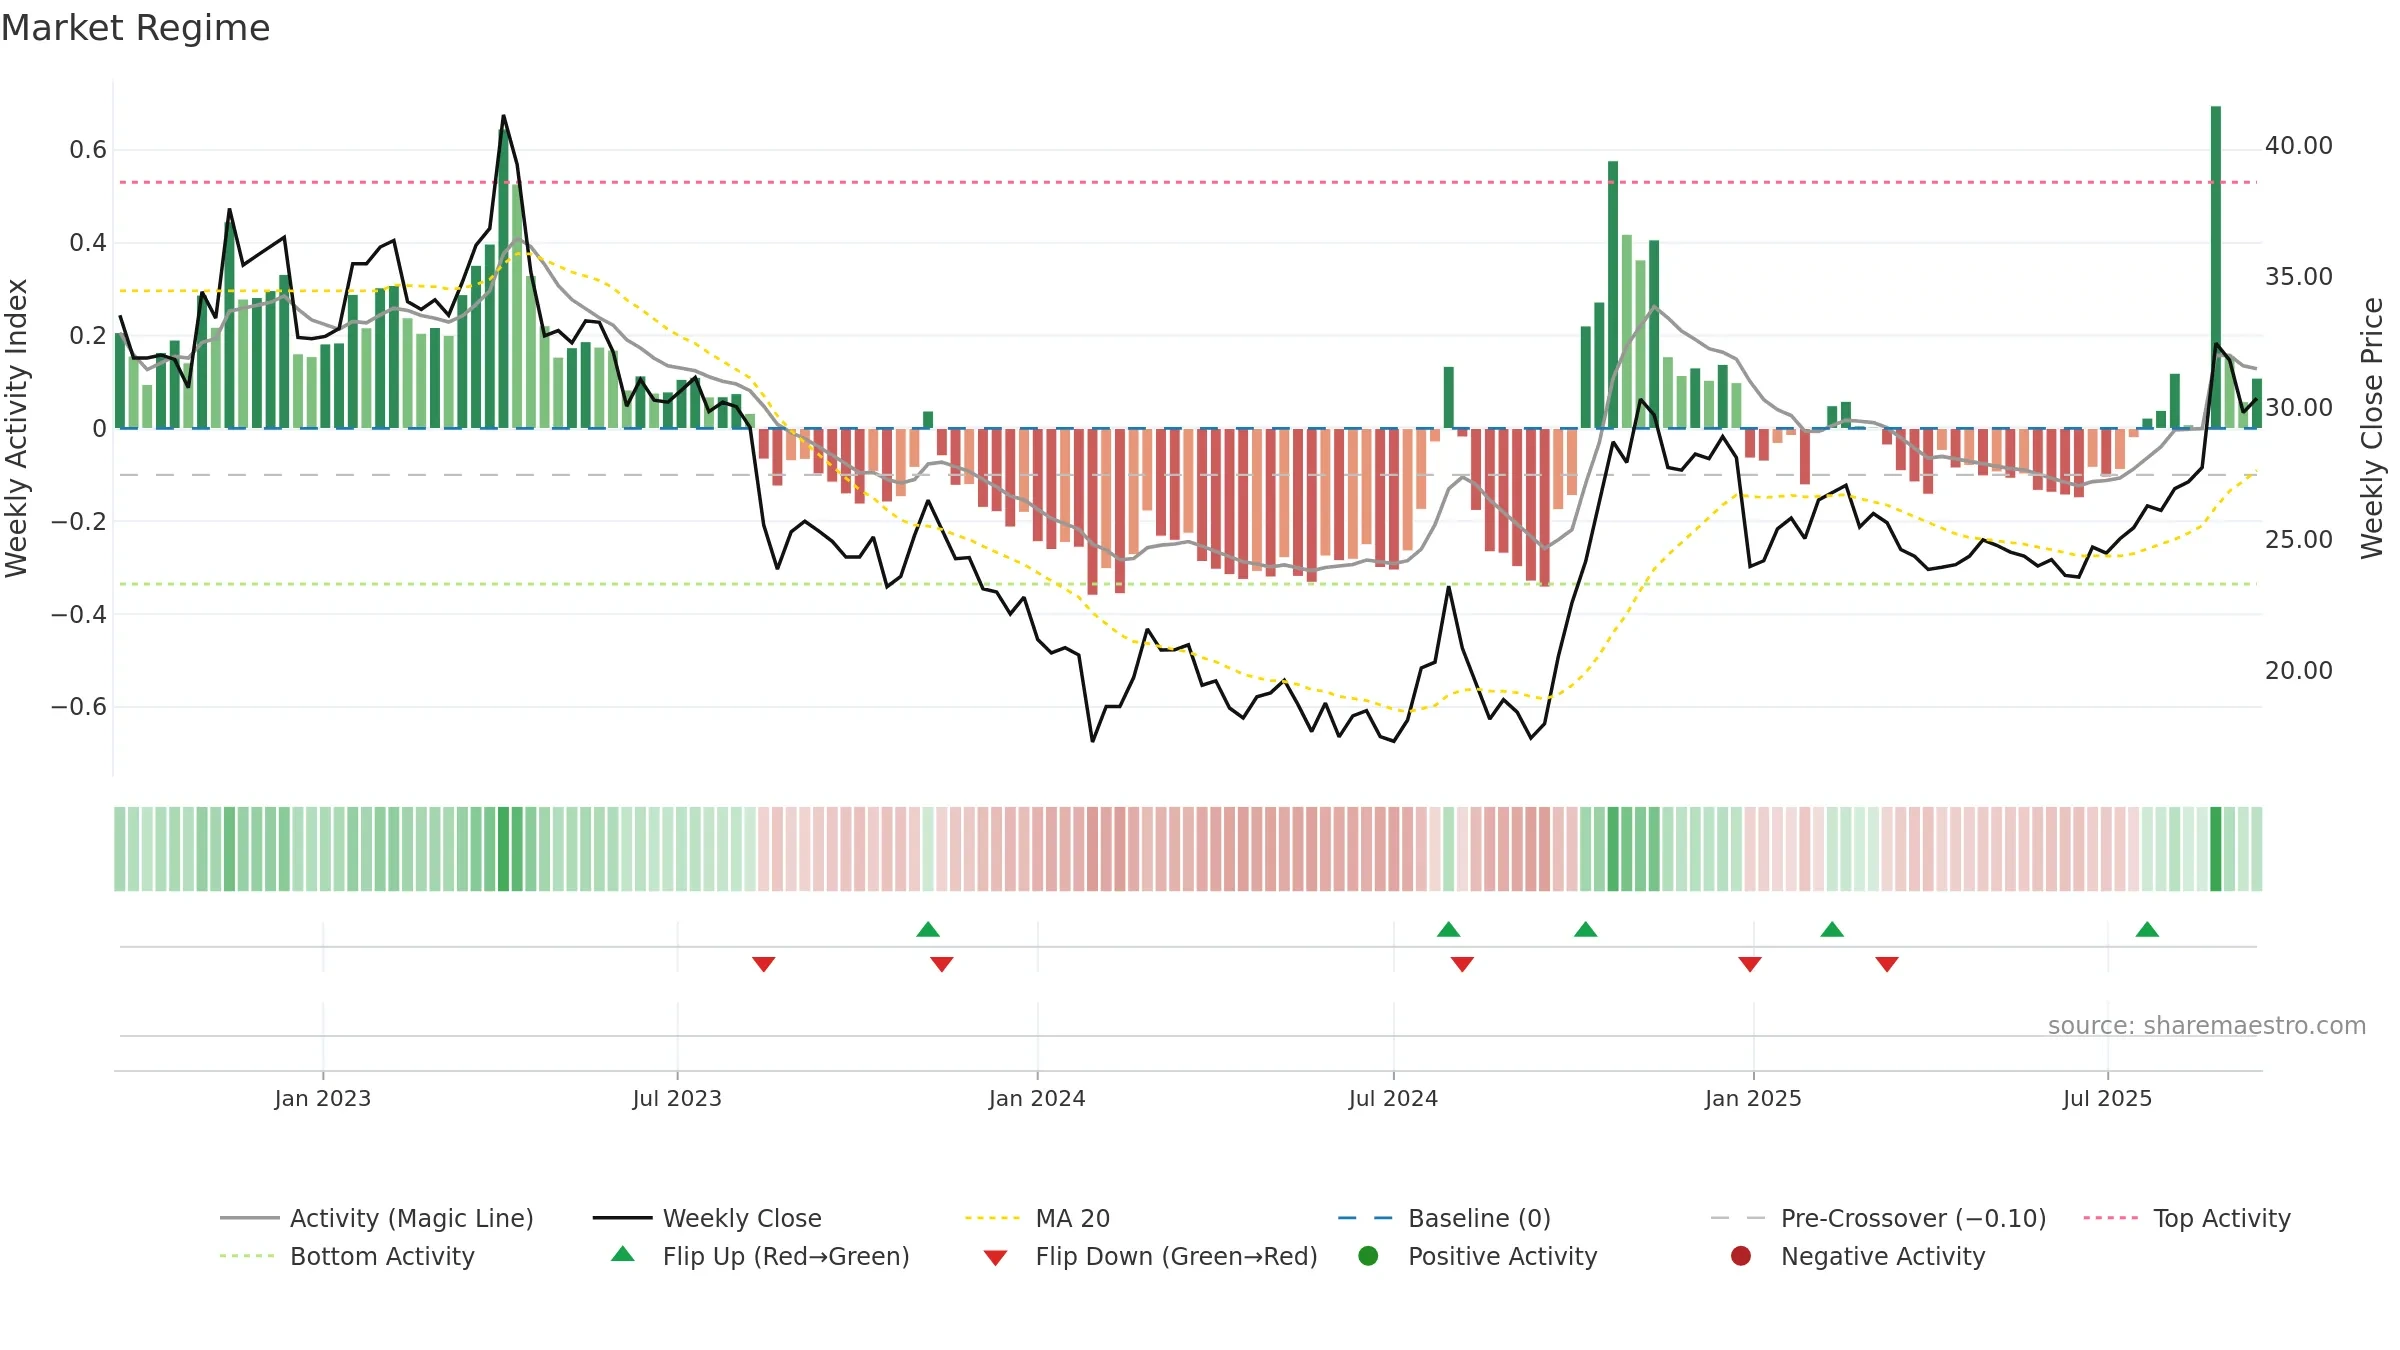This screenshot has width=2400, height=1350.
Task: Click the green flip-up marker just after Jul 2024
Action: [x=1448, y=929]
